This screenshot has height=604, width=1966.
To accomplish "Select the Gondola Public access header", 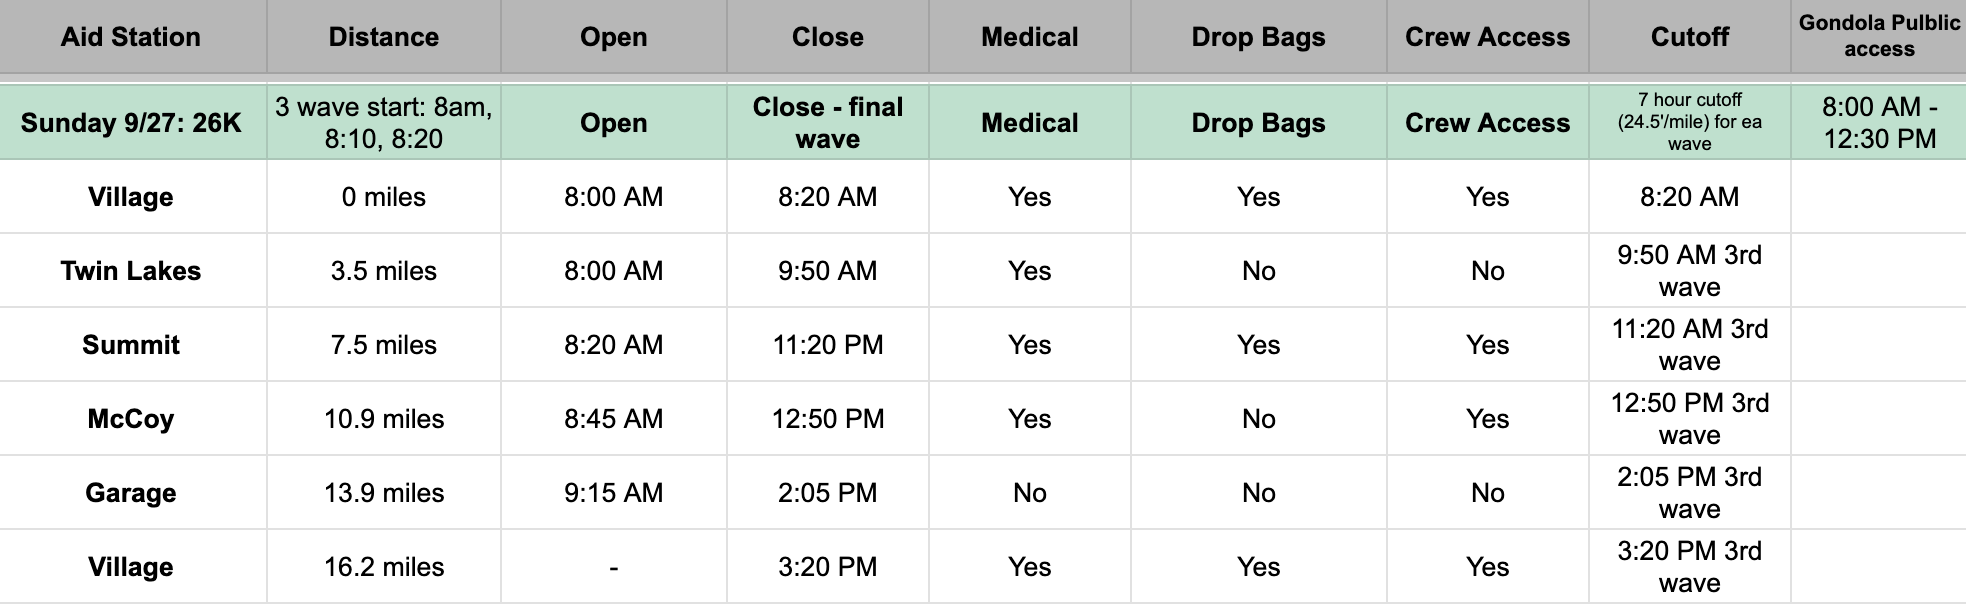I will (x=1879, y=37).
